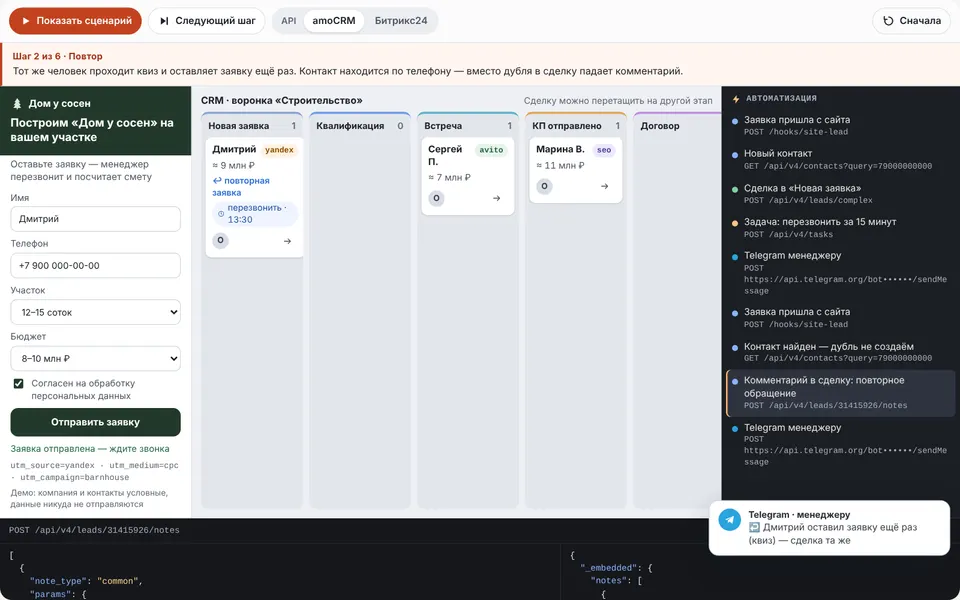Screen dimensions: 960x600
Task: Open the Участок dropdown
Action: tap(96, 312)
